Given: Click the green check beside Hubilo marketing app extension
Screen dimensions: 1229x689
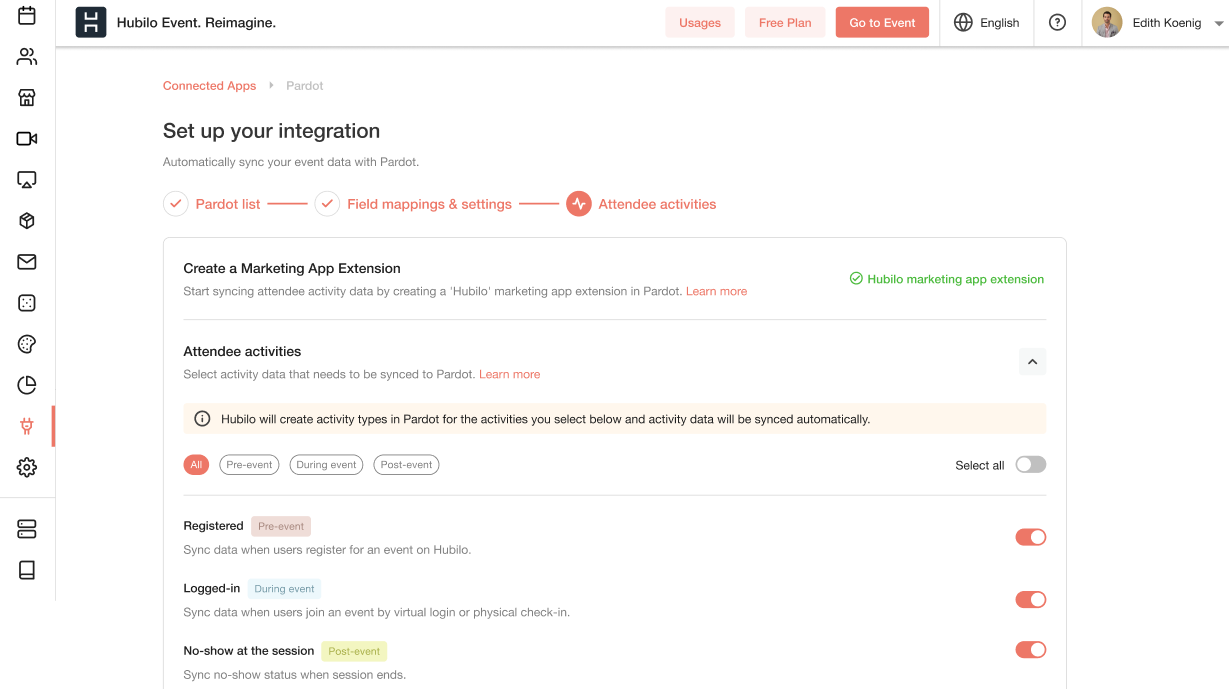Looking at the screenshot, I should [856, 279].
